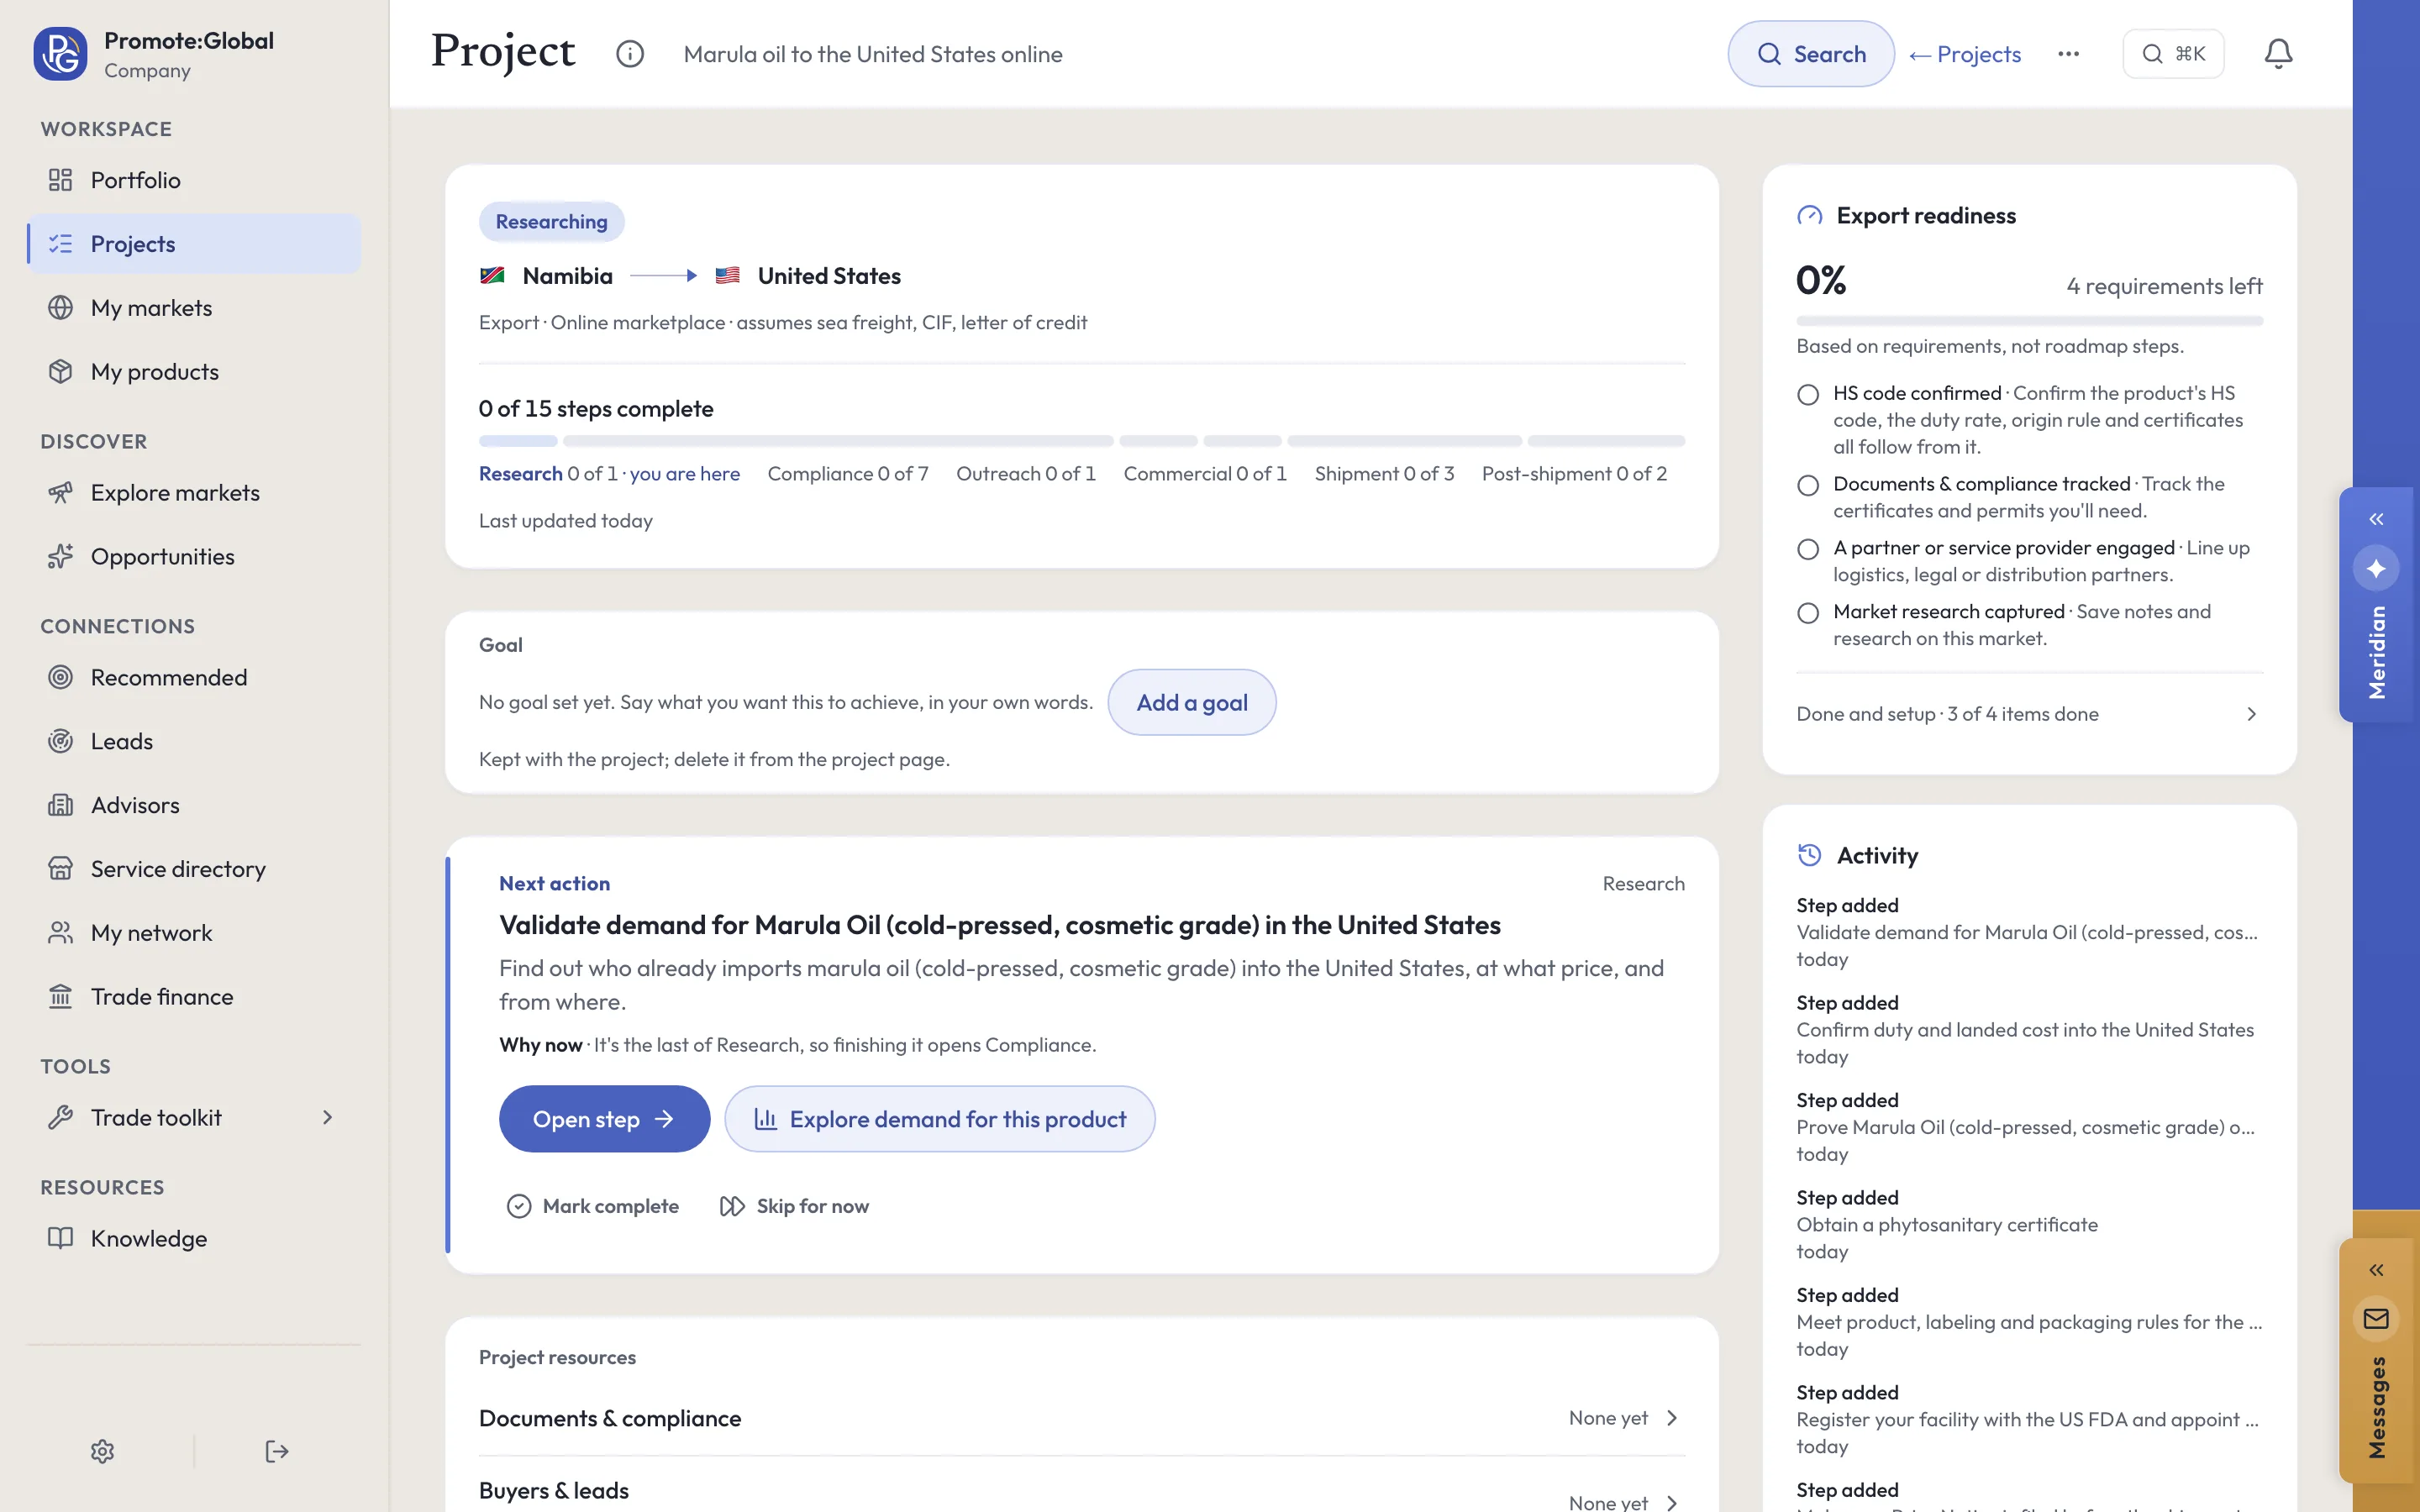Click the Meridian sparkle icon
Screen dimensions: 2420x1512
2376,568
